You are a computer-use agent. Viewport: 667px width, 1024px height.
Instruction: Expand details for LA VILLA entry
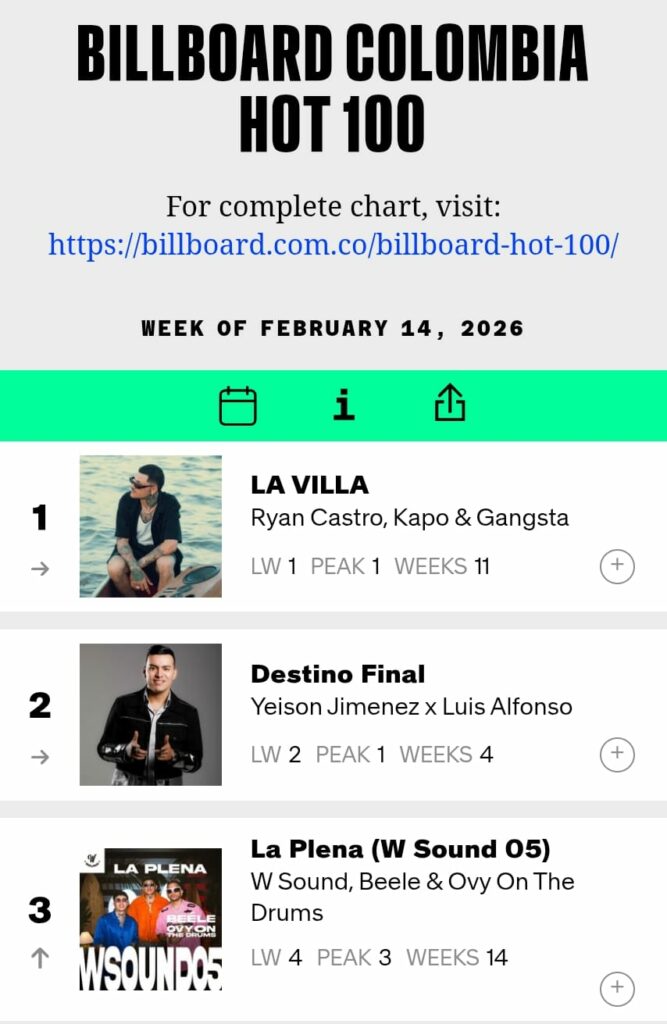[x=617, y=566]
